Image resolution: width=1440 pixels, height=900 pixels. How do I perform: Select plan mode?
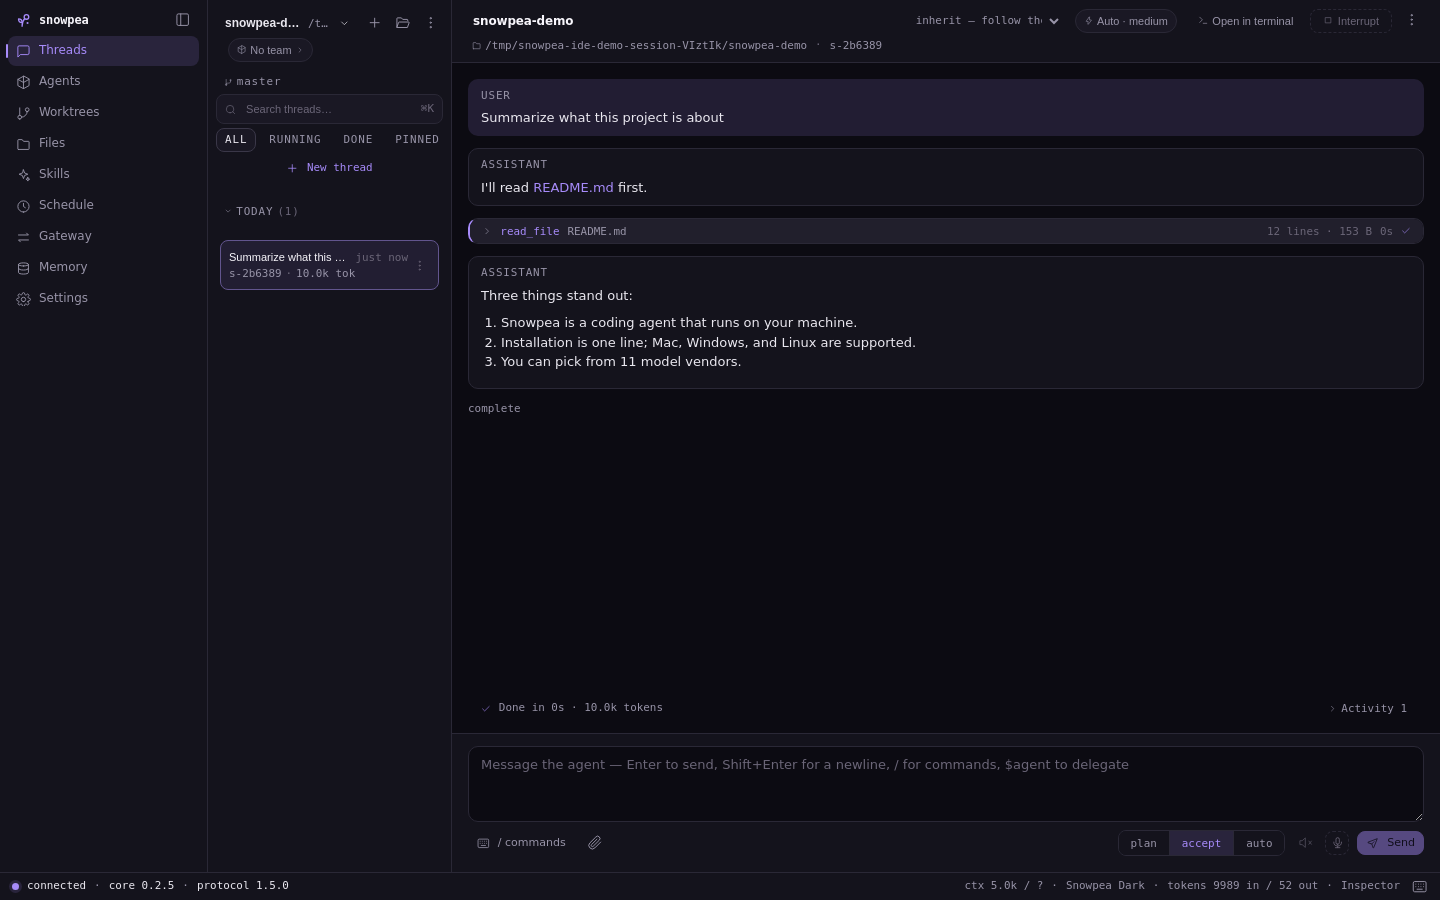coord(1143,843)
